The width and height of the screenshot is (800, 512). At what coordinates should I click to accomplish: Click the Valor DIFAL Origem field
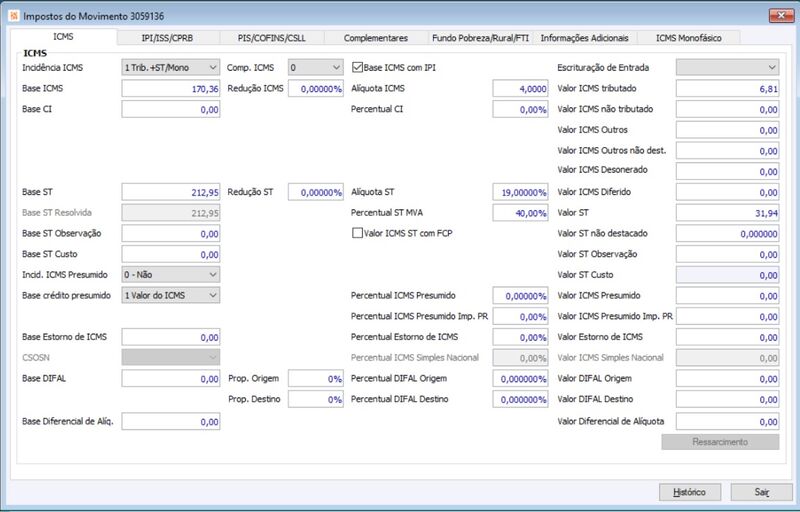(x=728, y=378)
